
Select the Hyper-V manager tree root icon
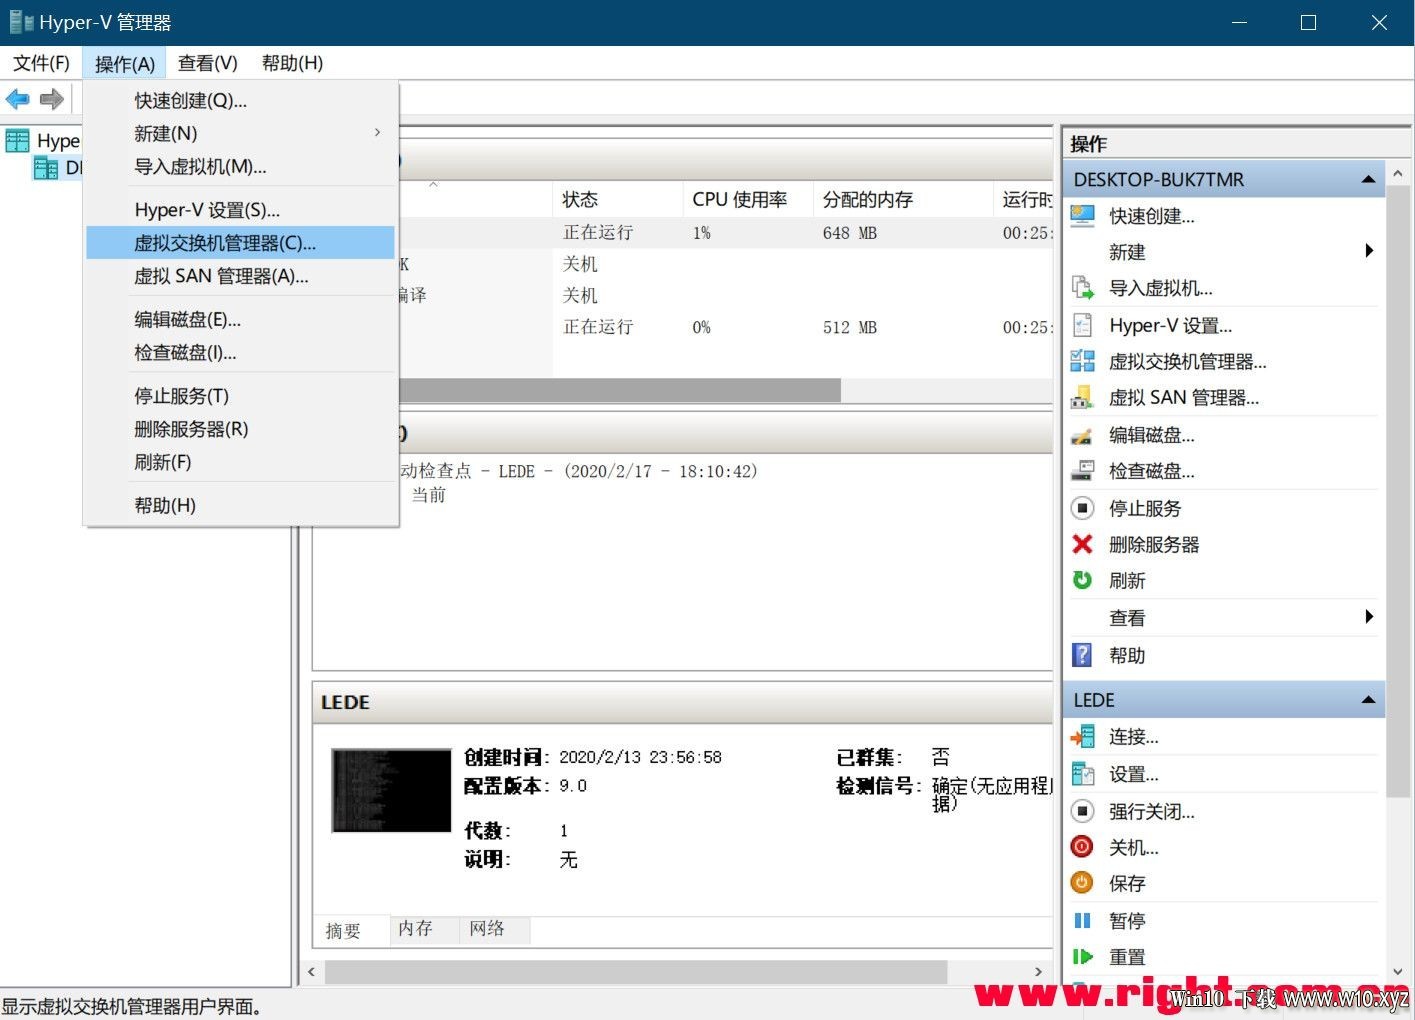[18, 141]
